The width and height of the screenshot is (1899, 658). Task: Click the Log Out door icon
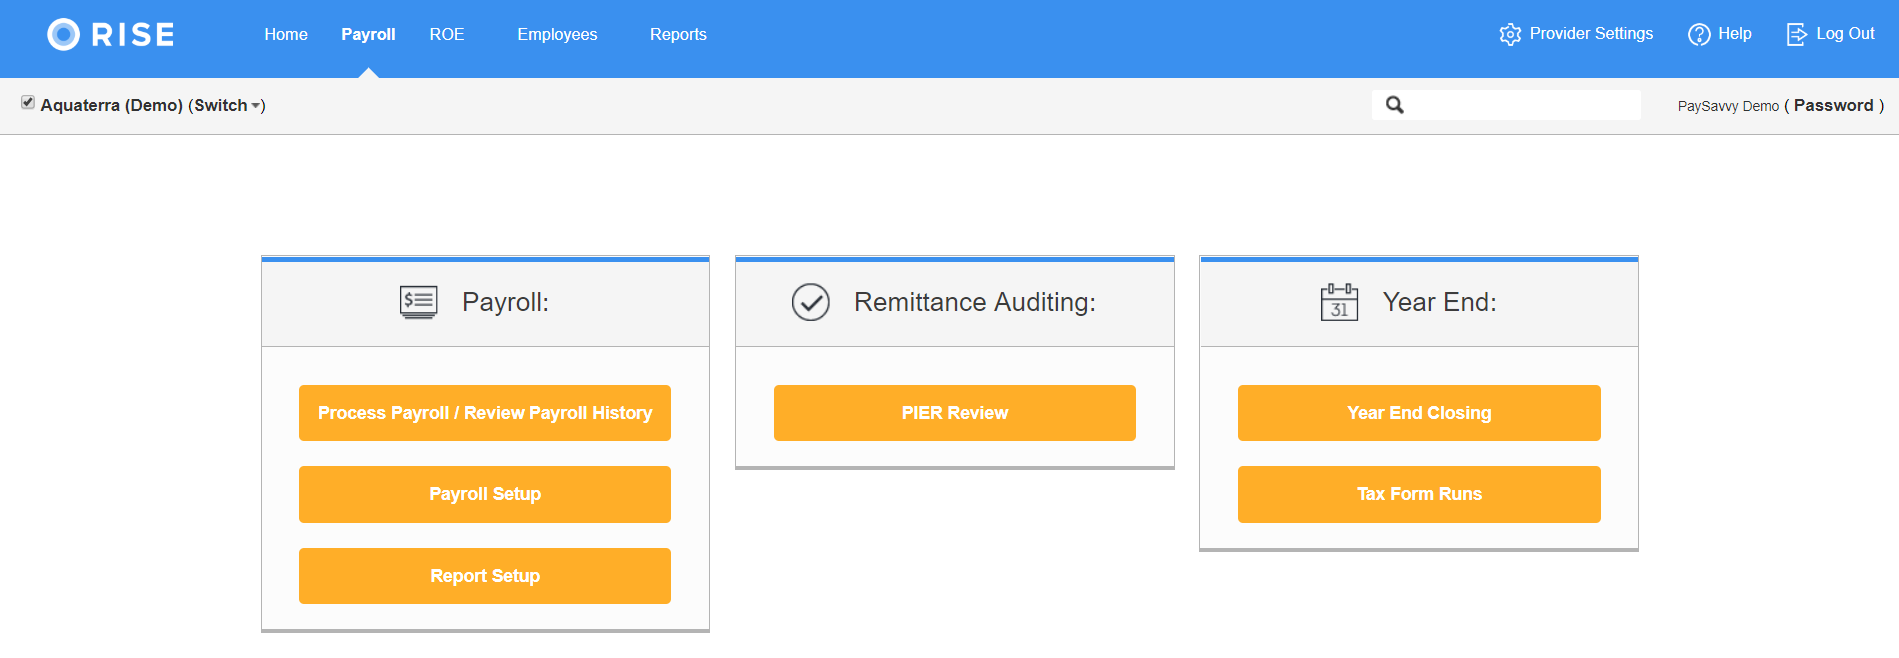pyautogui.click(x=1797, y=35)
